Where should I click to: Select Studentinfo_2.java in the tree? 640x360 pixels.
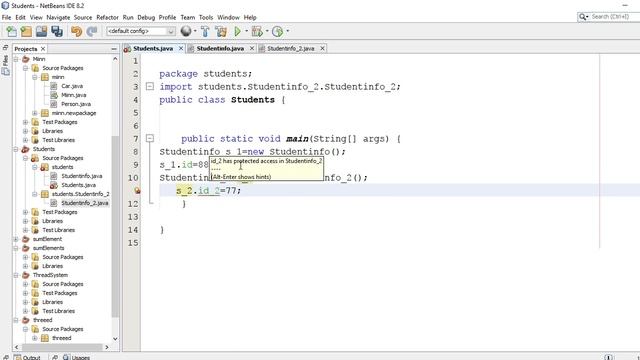pos(84,203)
